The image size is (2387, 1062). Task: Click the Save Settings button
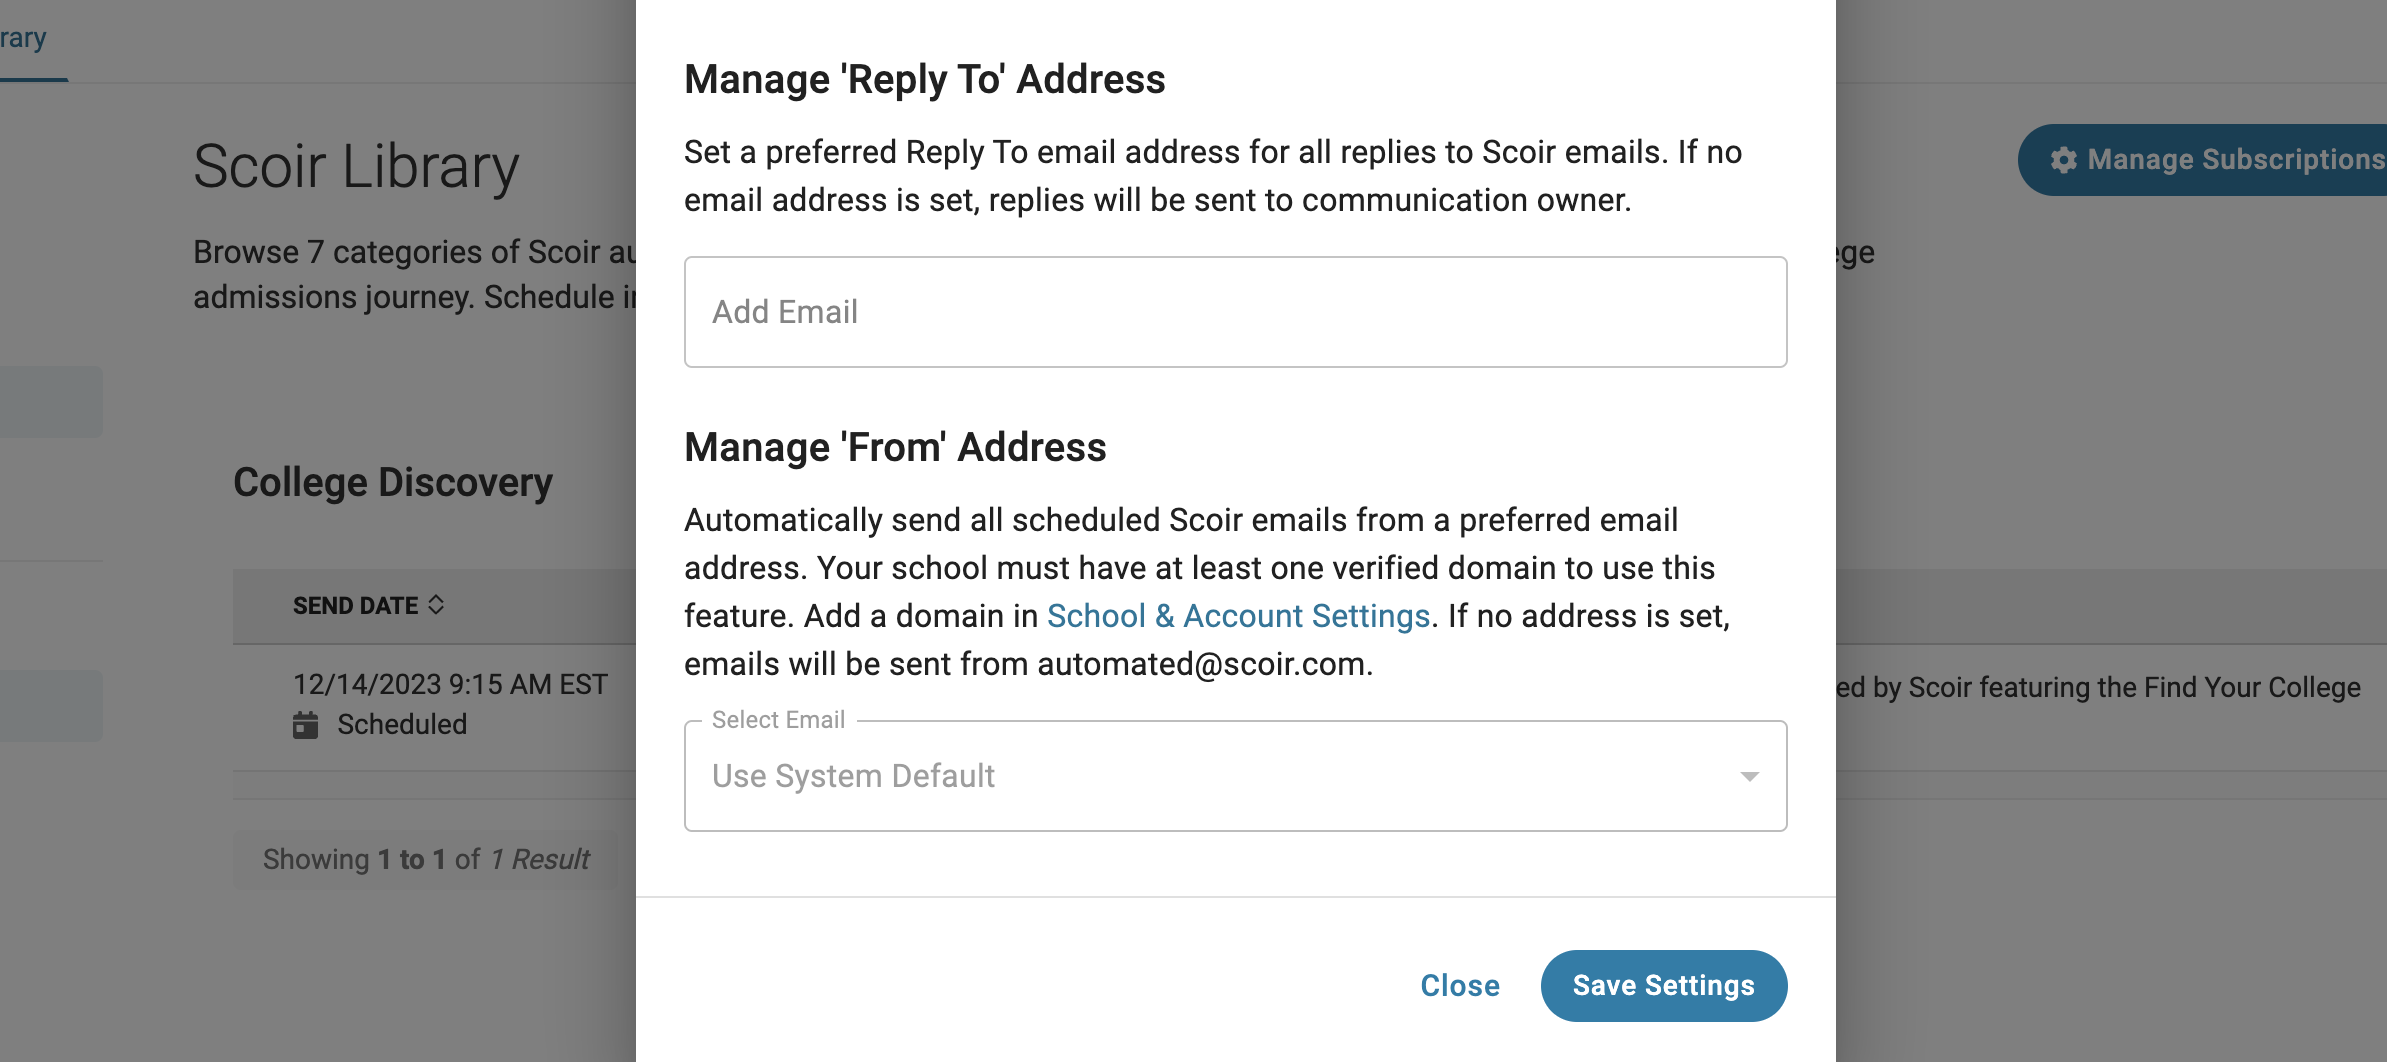(x=1664, y=986)
